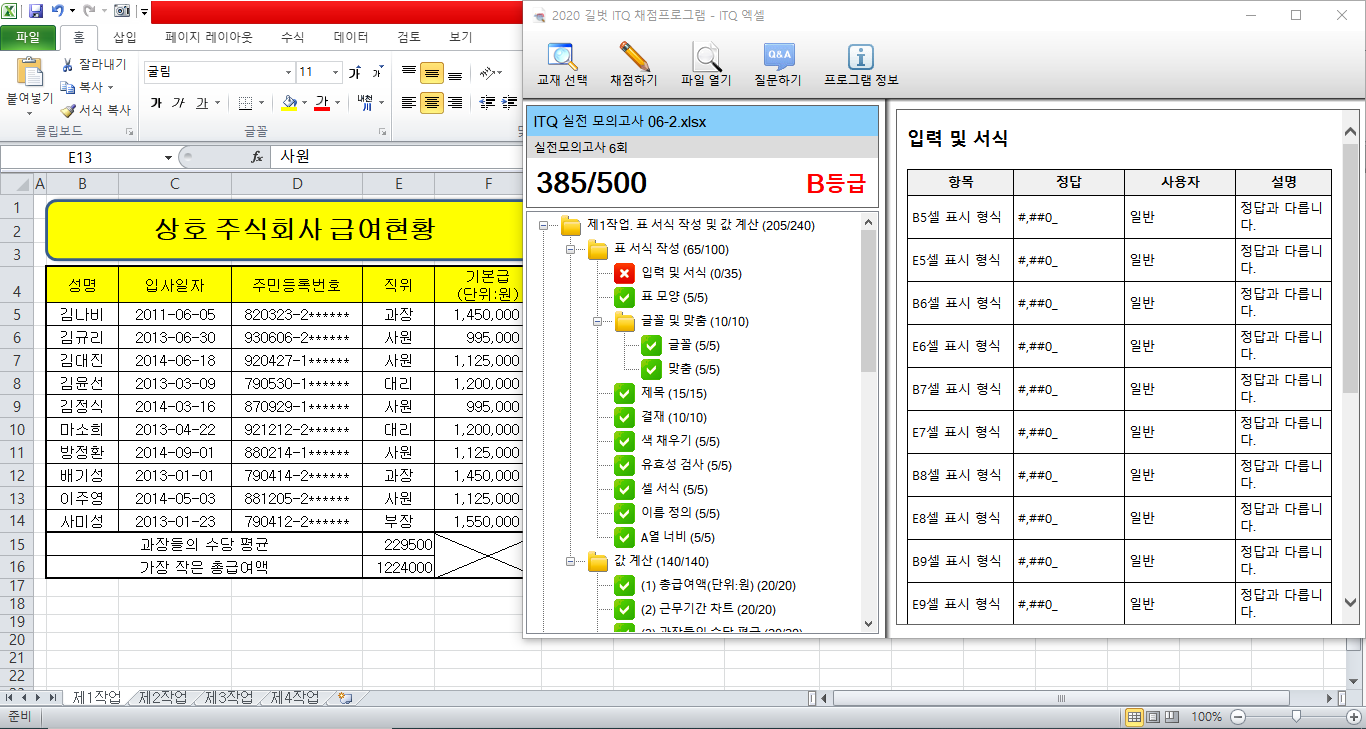Collapse the 글꼴 및 맞춤 tree folder
Image resolution: width=1366 pixels, height=729 pixels.
[x=596, y=321]
